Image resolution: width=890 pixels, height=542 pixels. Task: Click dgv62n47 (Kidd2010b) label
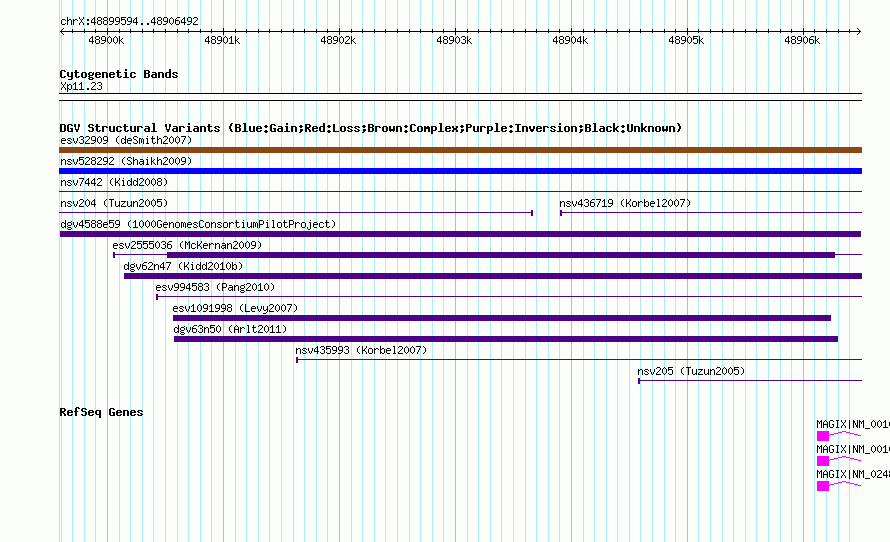click(183, 266)
